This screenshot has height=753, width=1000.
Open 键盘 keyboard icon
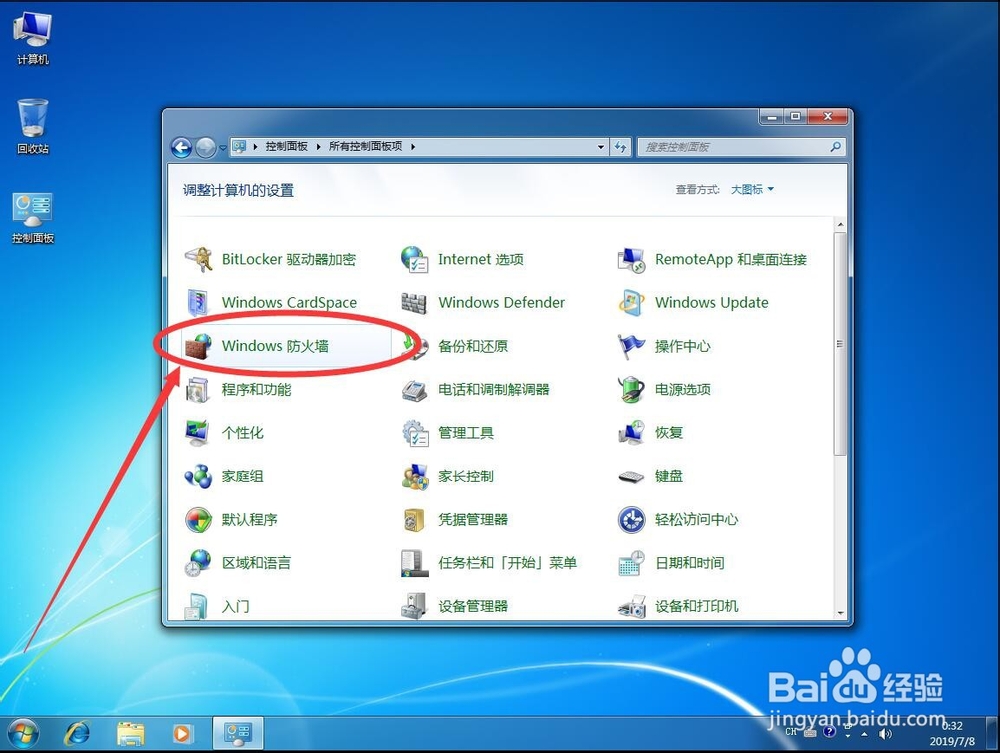tap(632, 476)
